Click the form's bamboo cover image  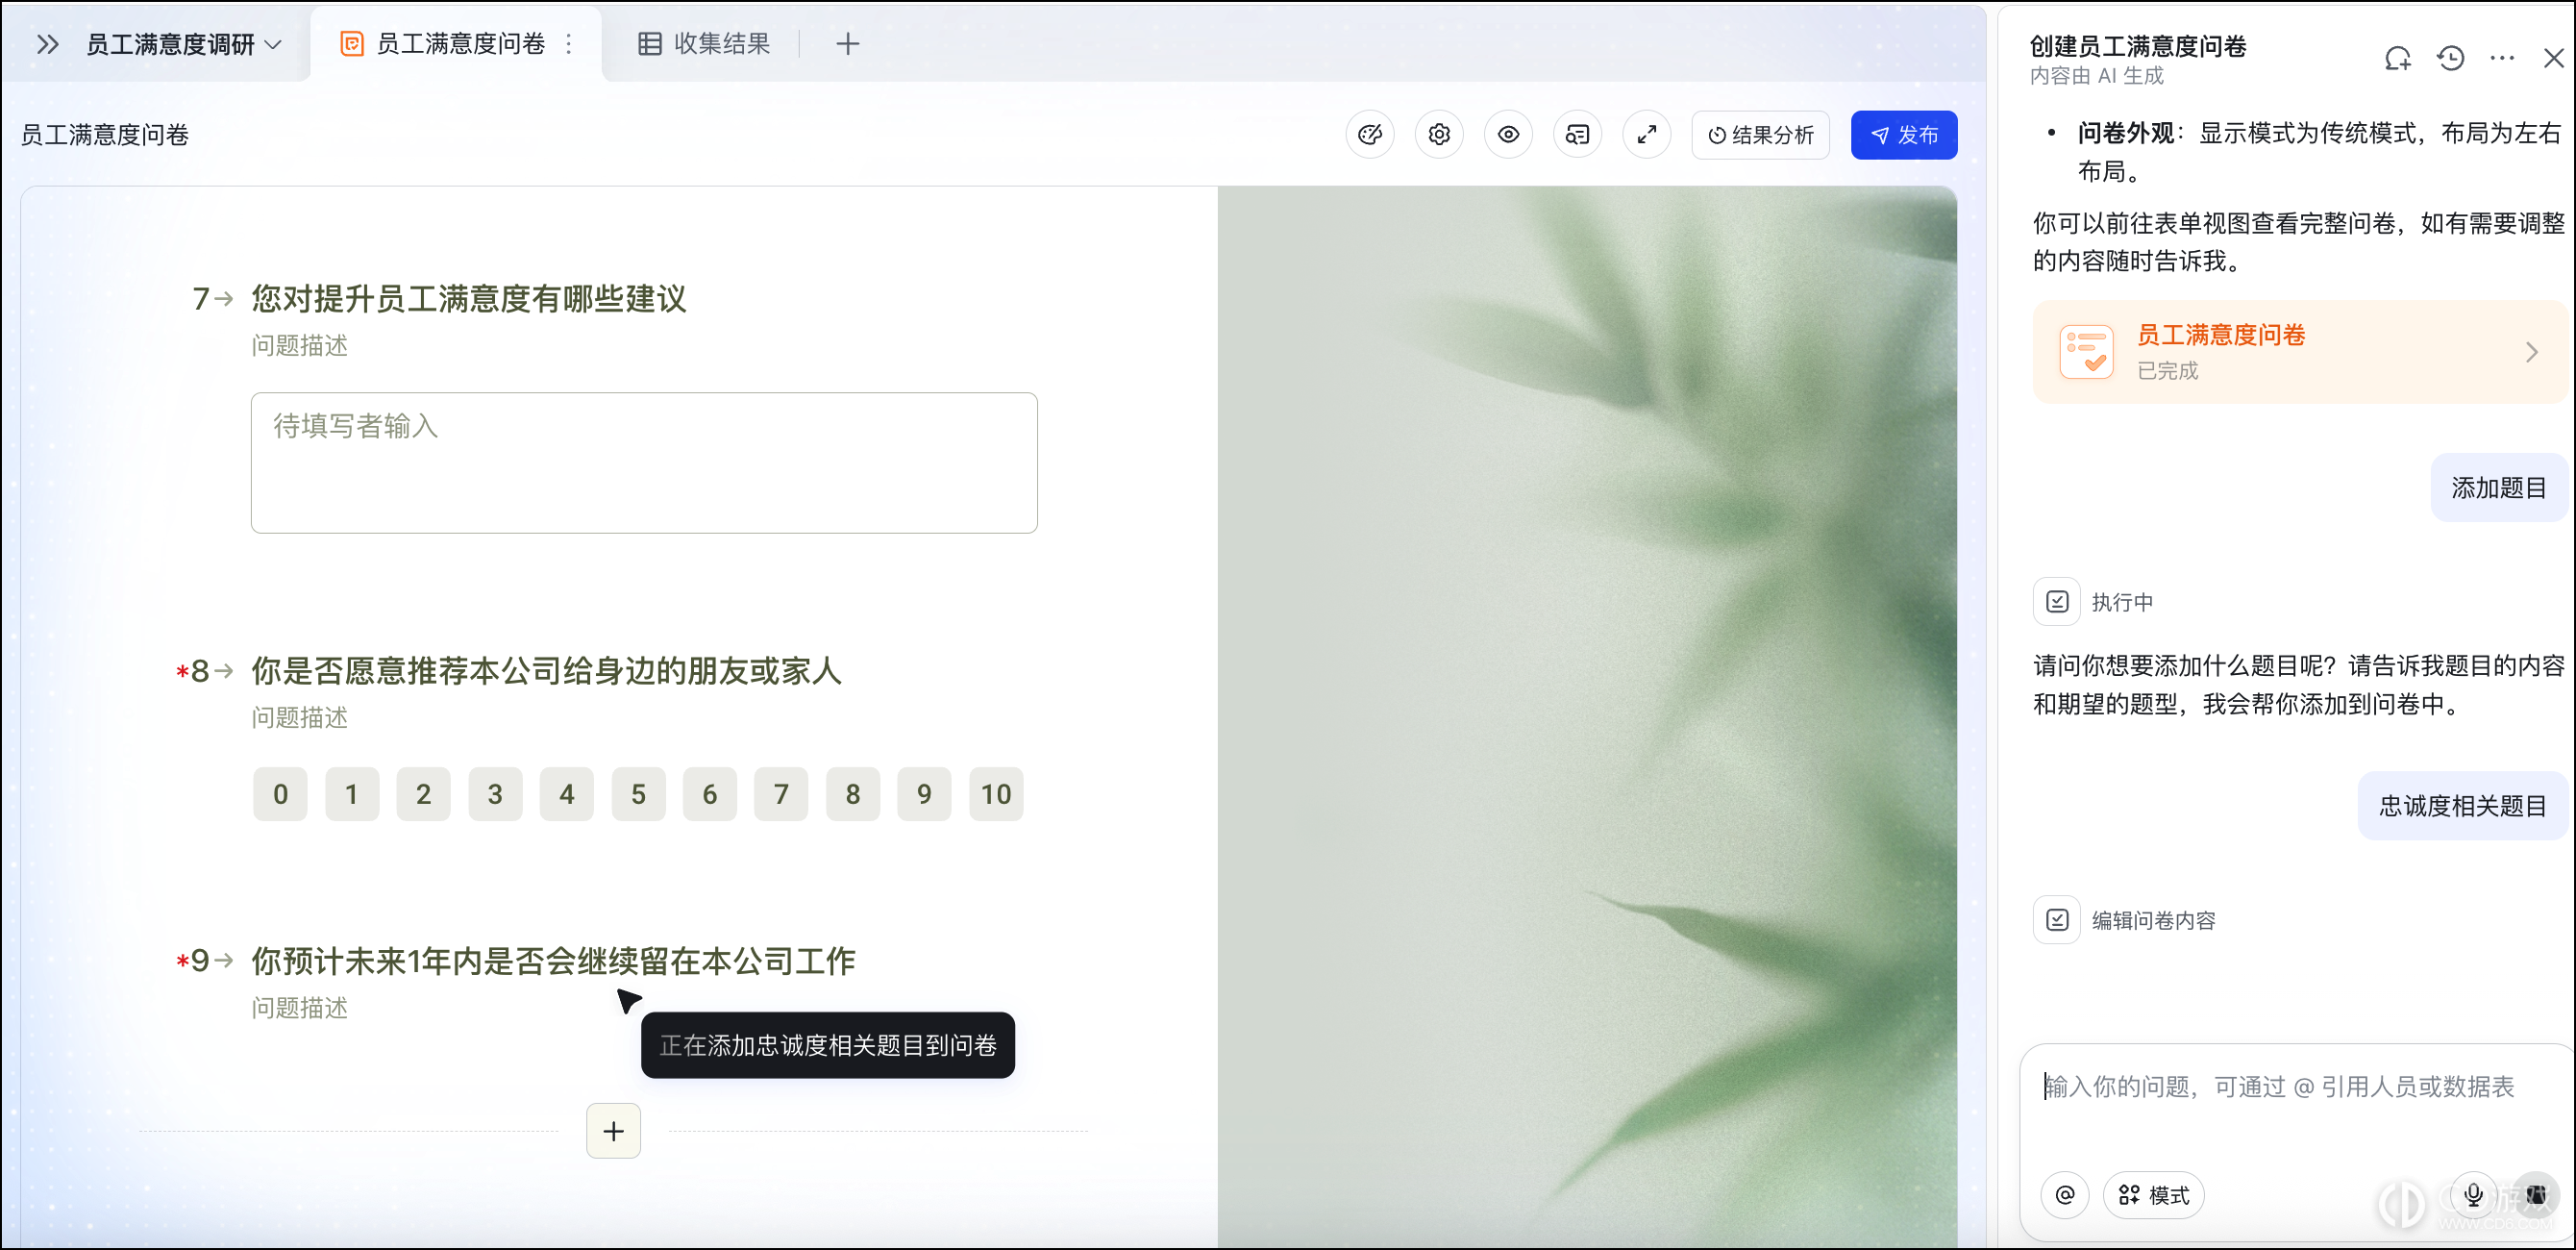[x=1587, y=716]
